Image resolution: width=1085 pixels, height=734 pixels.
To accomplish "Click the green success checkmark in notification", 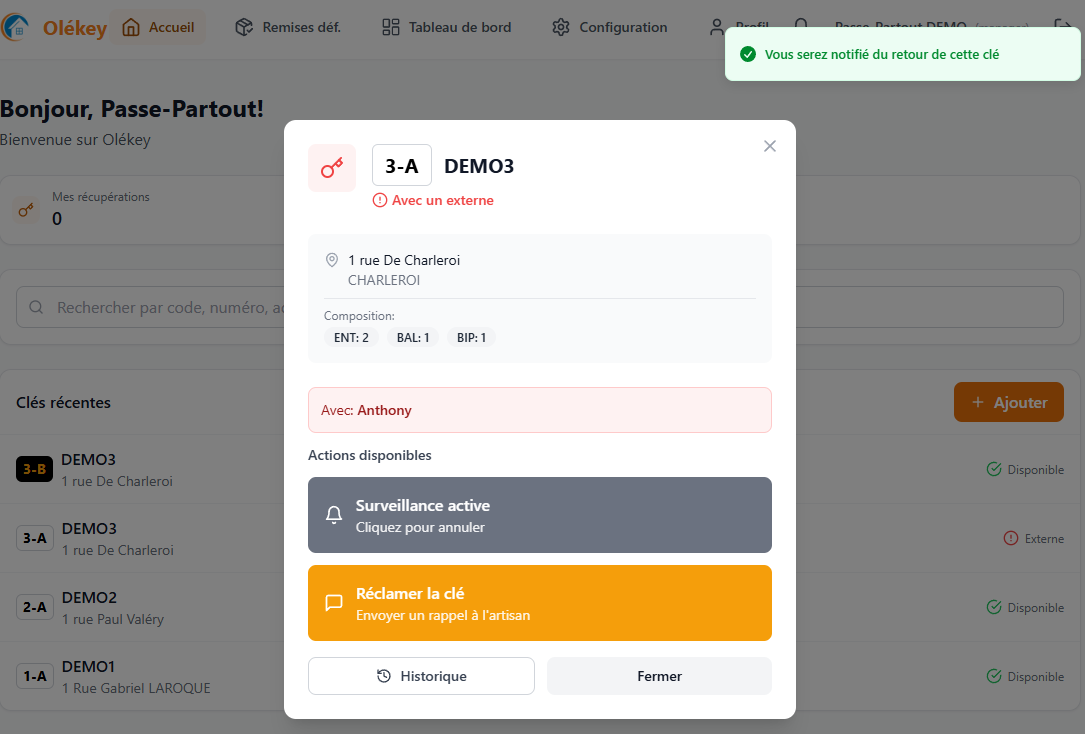I will click(x=747, y=55).
